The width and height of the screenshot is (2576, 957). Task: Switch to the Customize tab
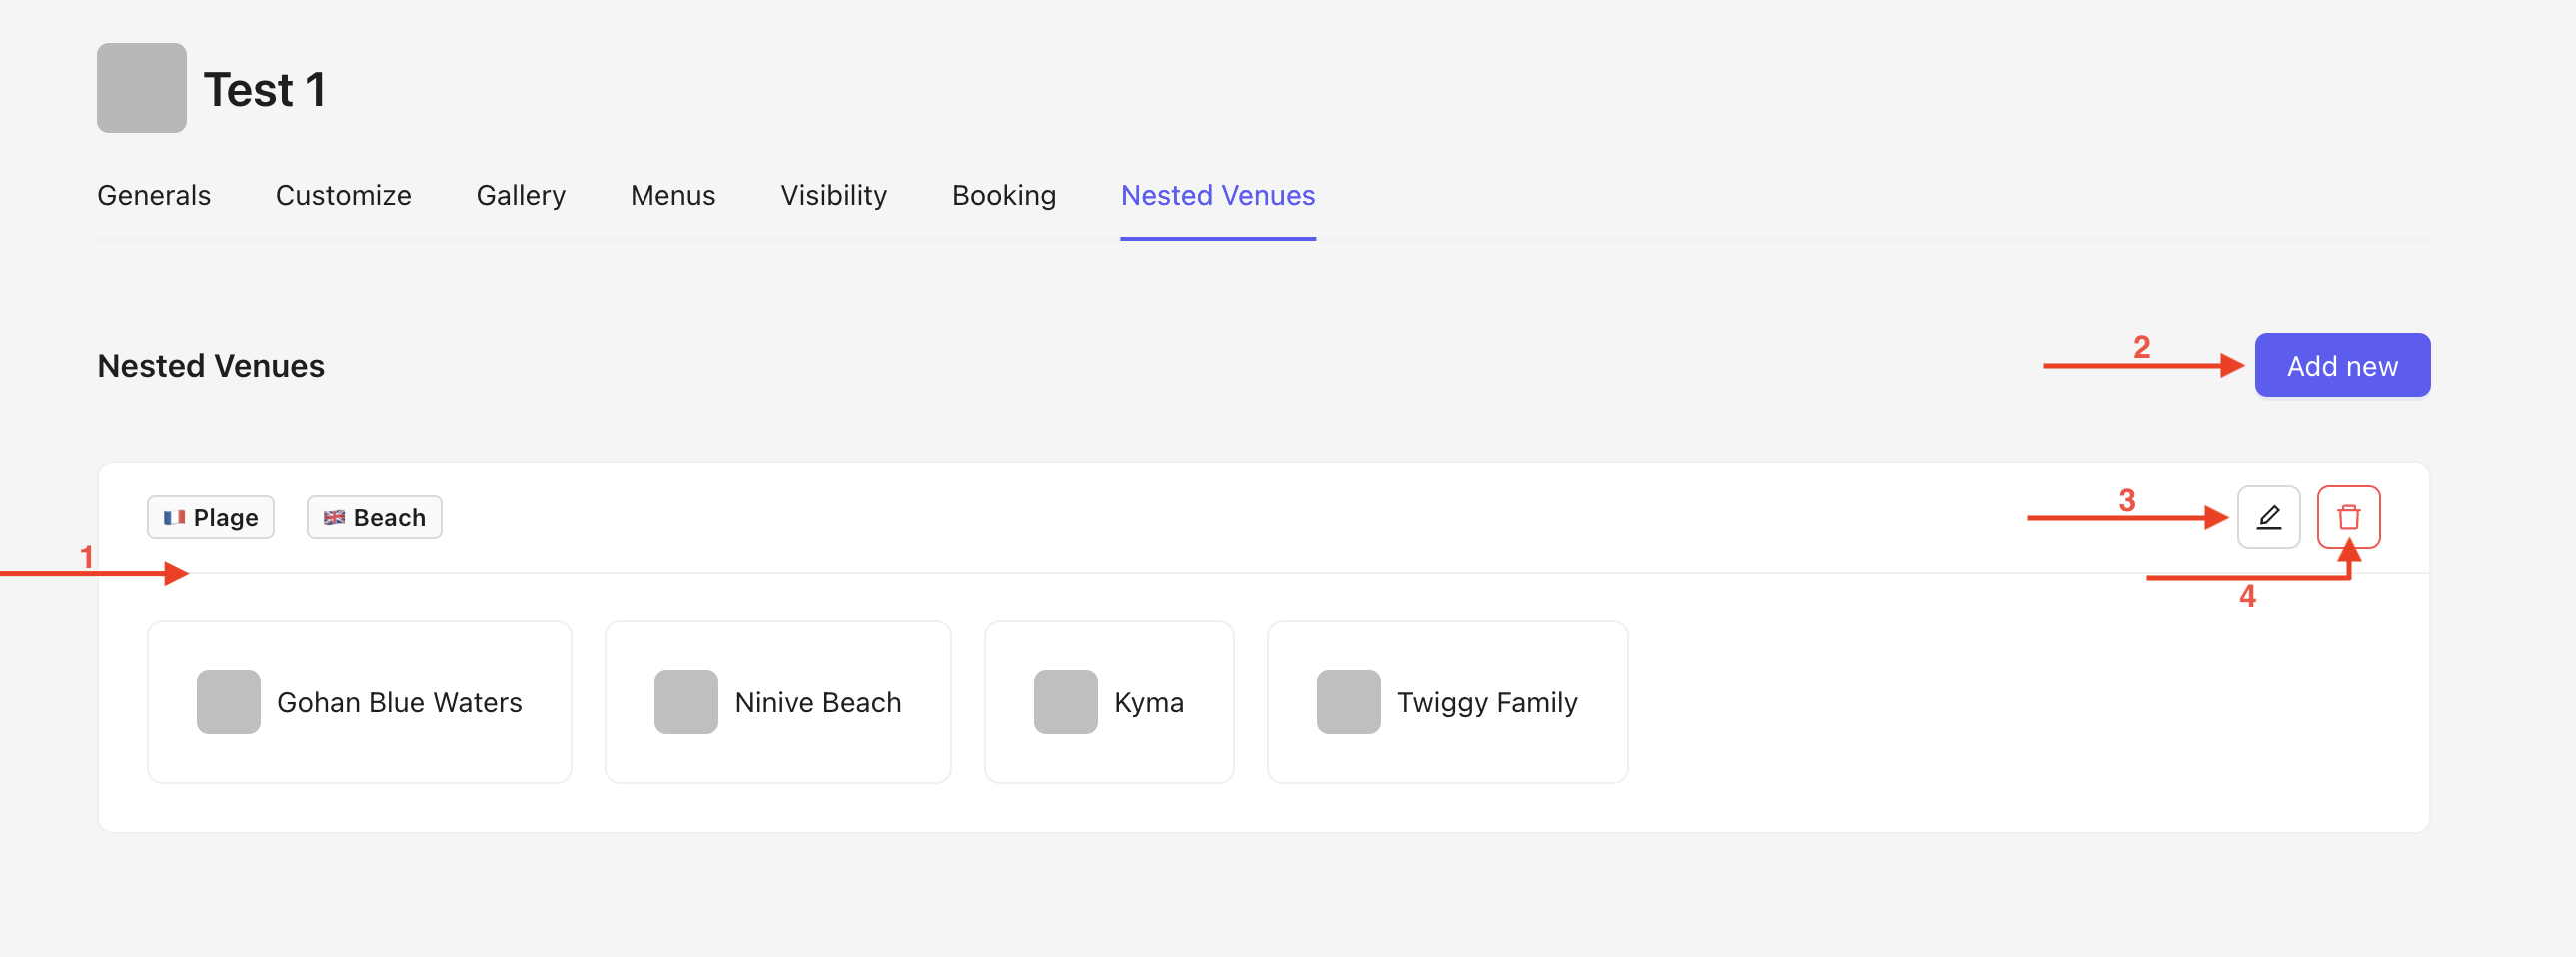pyautogui.click(x=343, y=195)
